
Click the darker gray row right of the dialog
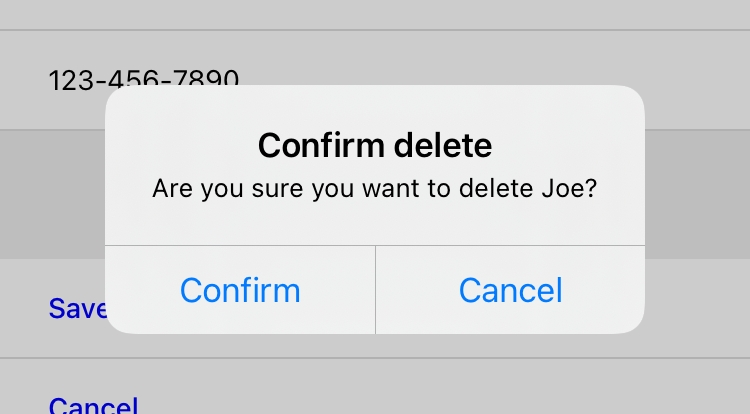(x=697, y=194)
